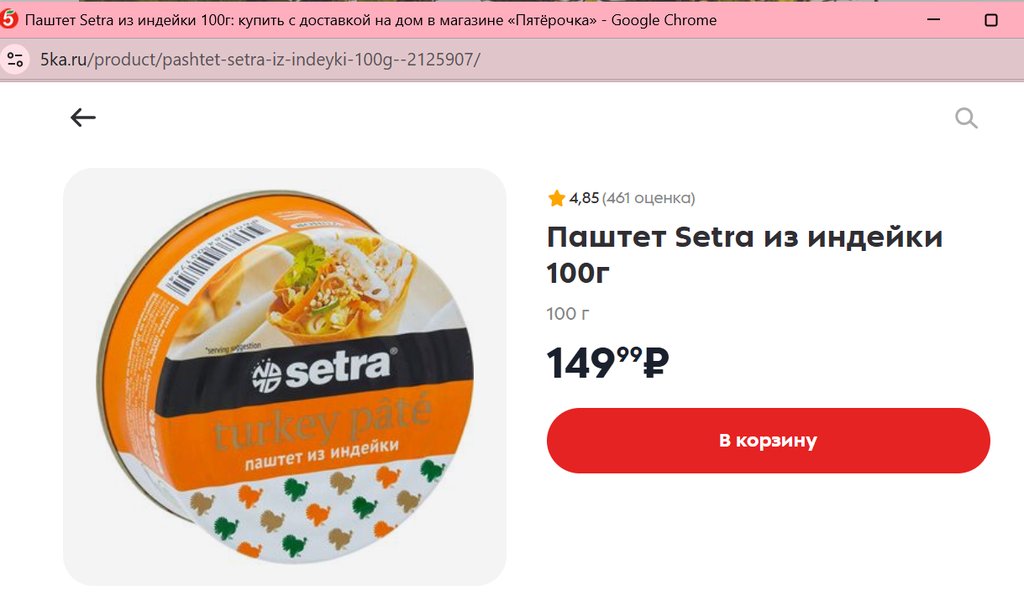
Task: Maximize the Chrome window
Action: [x=991, y=20]
